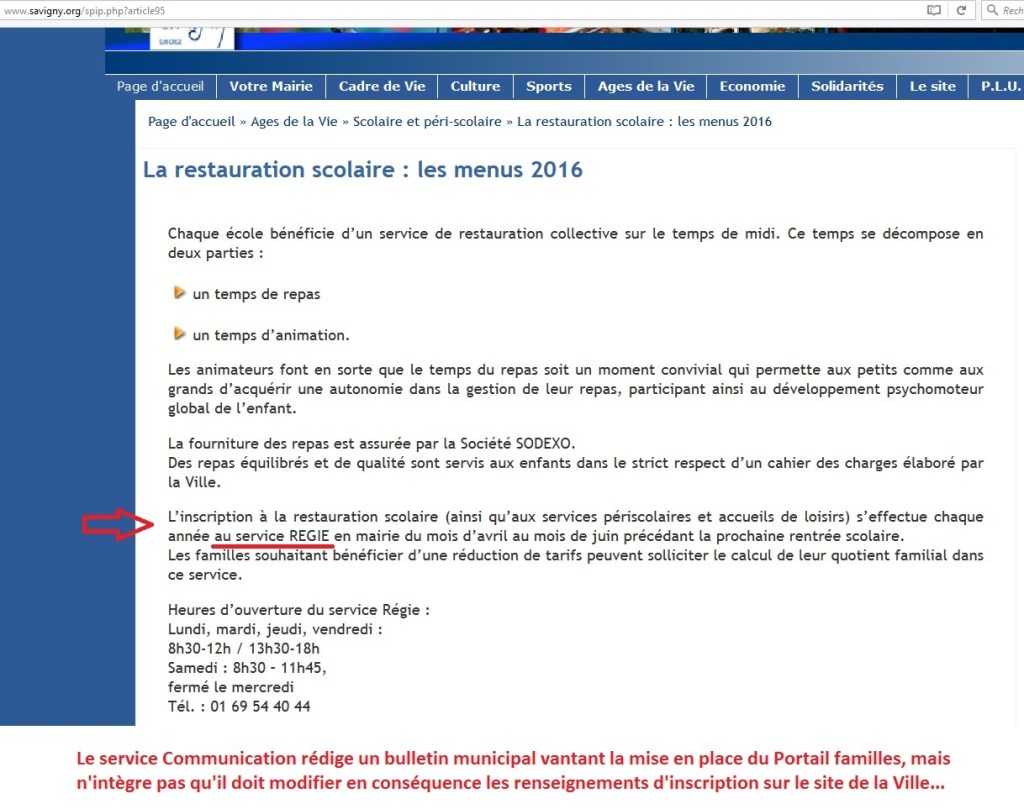Screen dimensions: 1024x809
Task: Follow the breadcrumb link Scolaire et péri-scolaire
Action: 427,121
